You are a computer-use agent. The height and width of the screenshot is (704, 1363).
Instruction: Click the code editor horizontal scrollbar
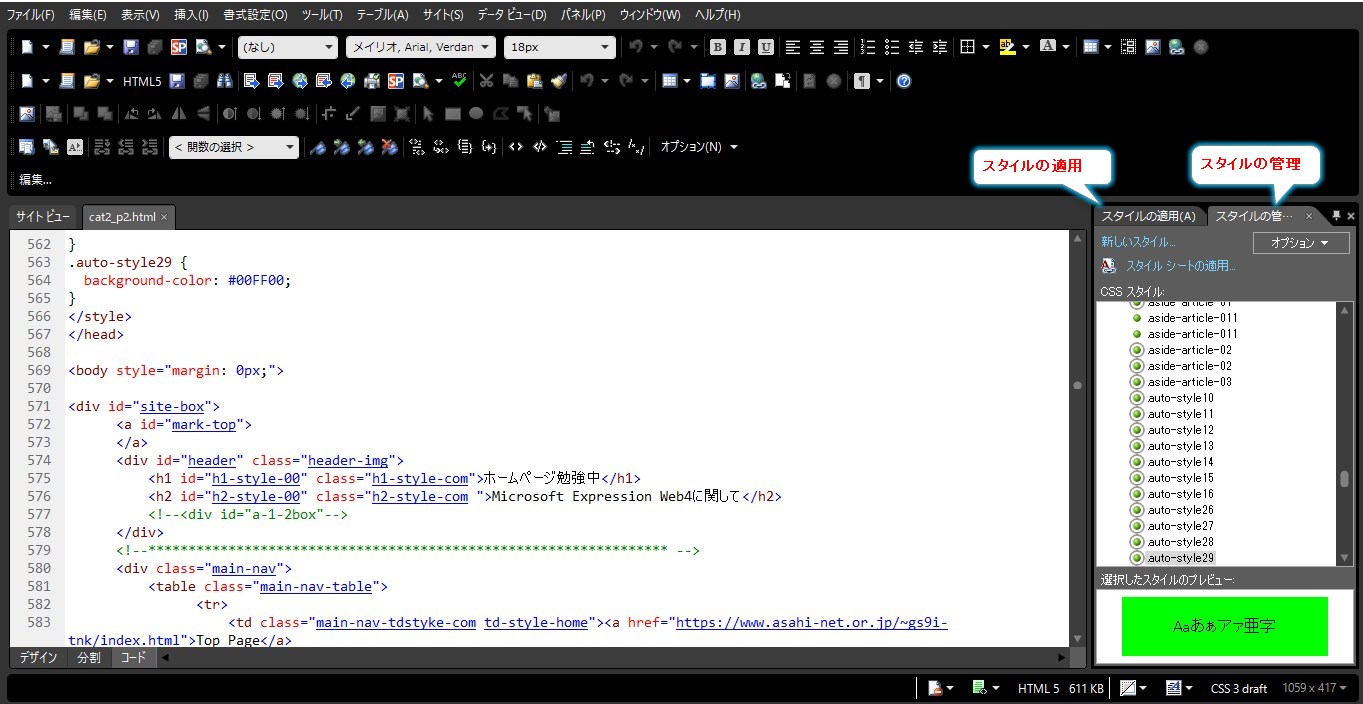point(614,658)
